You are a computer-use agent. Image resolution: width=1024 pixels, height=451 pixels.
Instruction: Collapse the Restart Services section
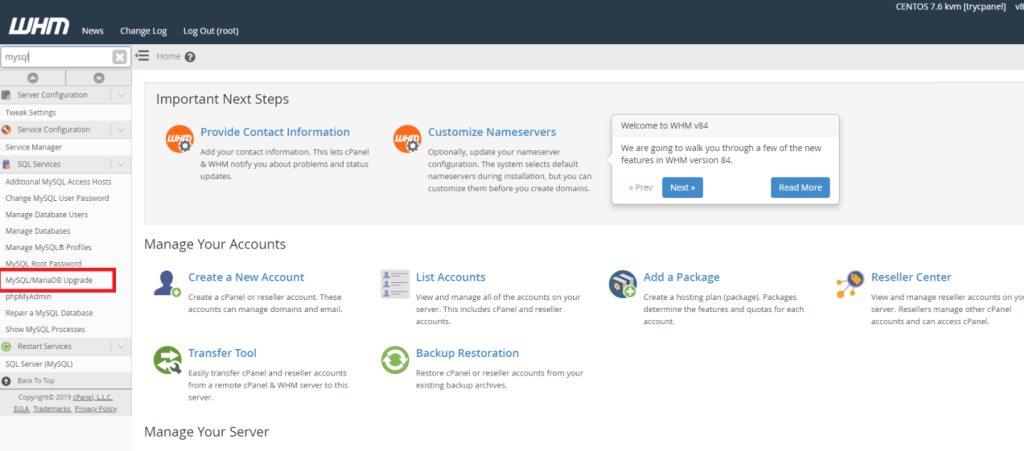pos(120,346)
